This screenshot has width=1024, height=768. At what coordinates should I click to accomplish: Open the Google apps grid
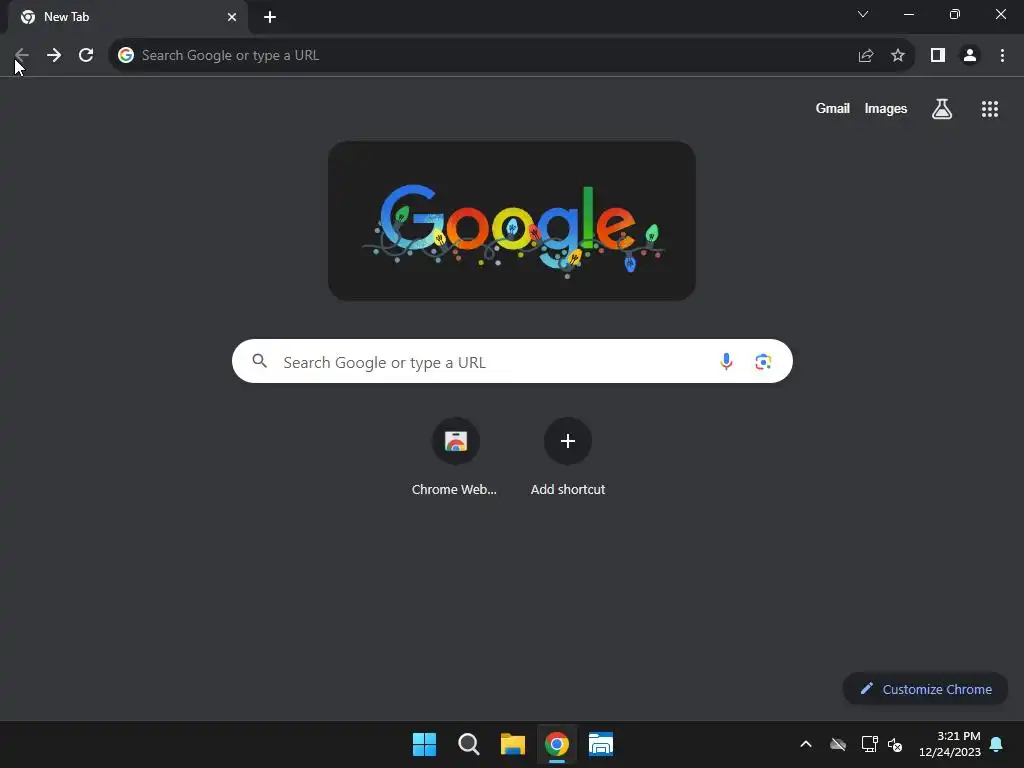pyautogui.click(x=990, y=109)
